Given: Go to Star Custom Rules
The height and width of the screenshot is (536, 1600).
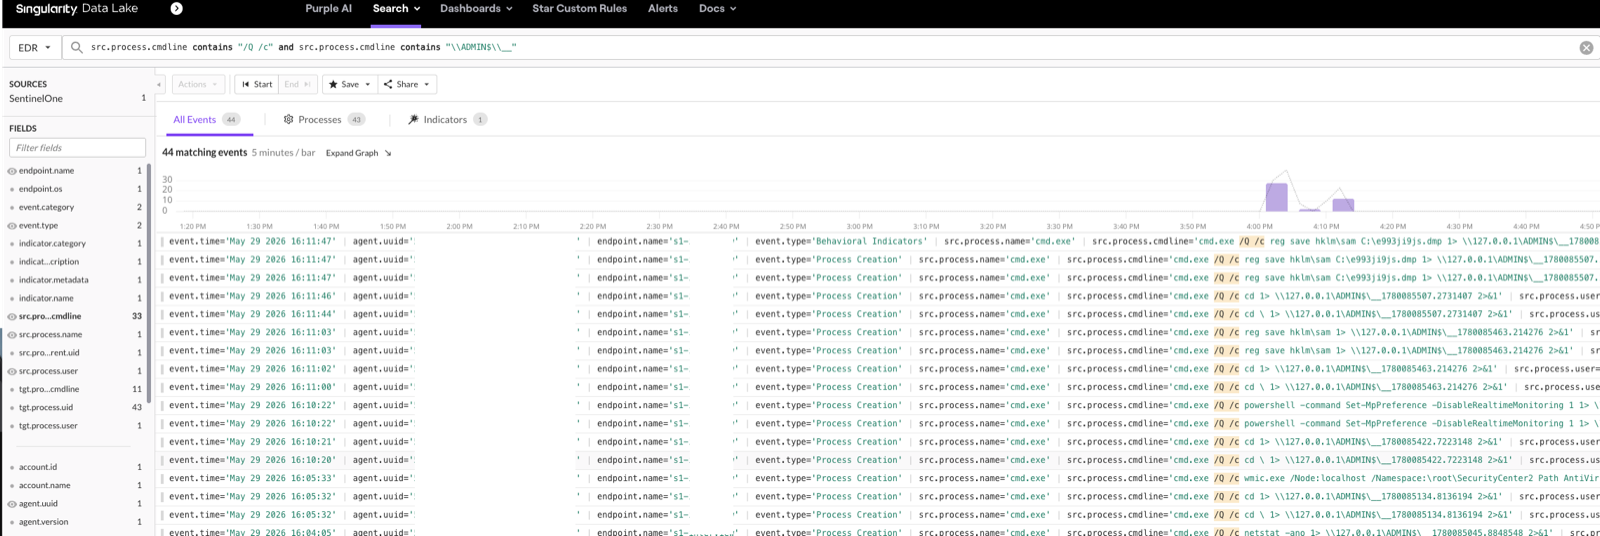Looking at the screenshot, I should (x=579, y=9).
